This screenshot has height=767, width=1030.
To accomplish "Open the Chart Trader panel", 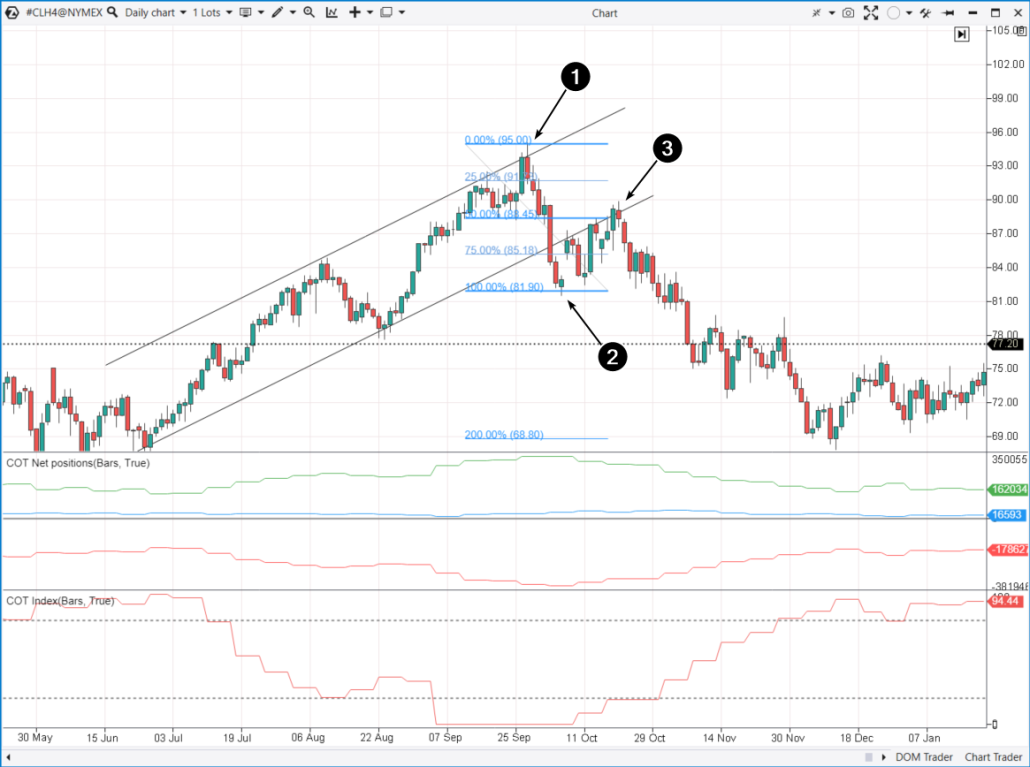I will [994, 757].
